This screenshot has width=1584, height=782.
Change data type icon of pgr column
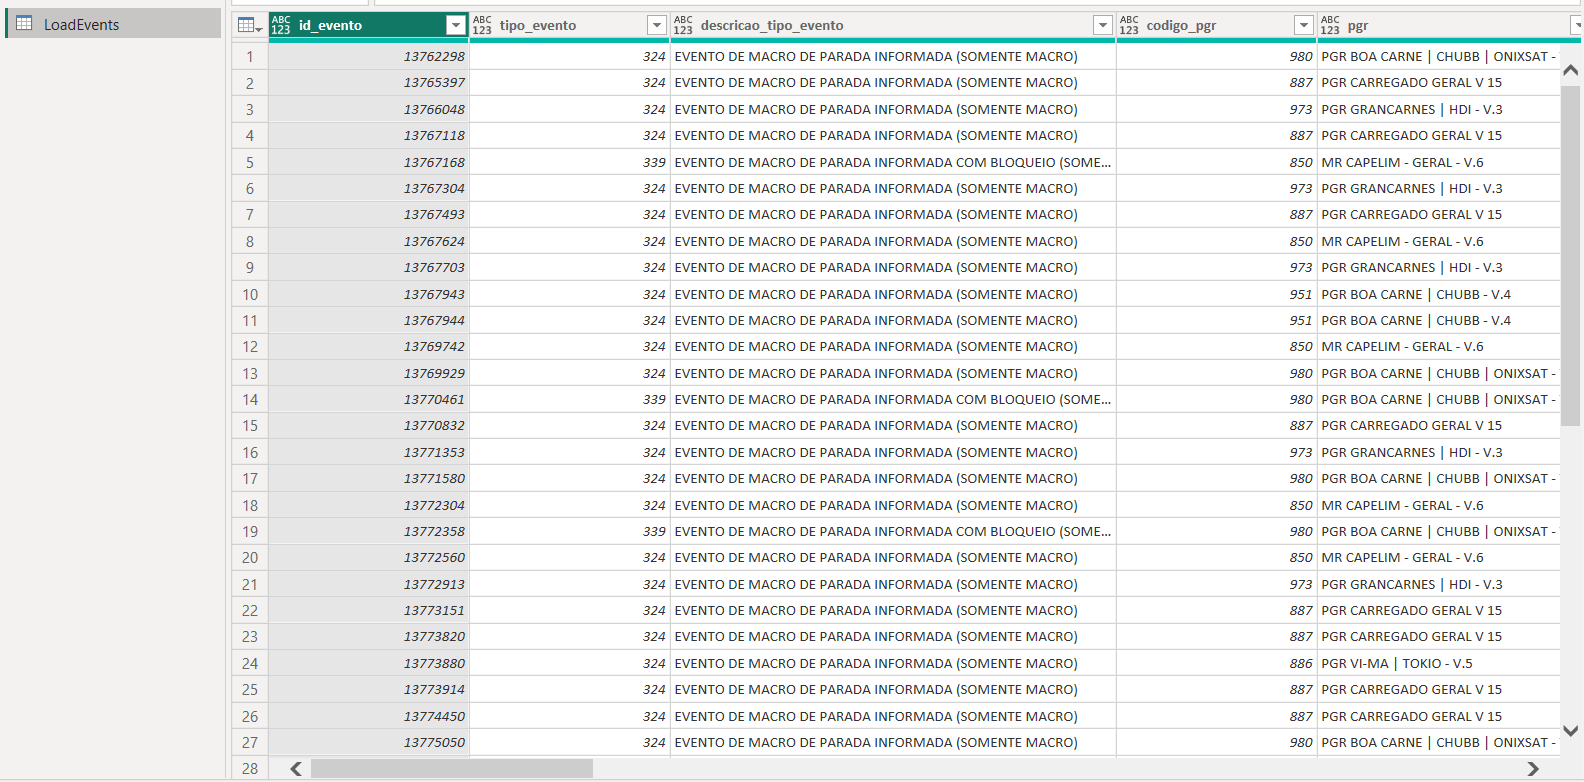(x=1330, y=25)
